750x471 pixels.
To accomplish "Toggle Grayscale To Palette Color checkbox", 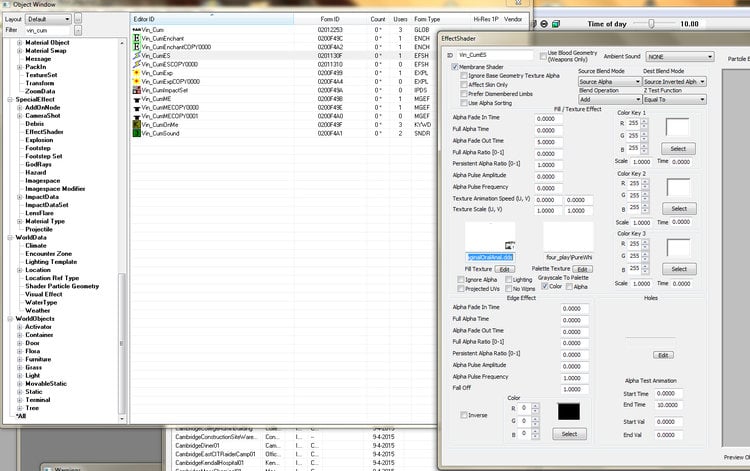I will pos(544,286).
